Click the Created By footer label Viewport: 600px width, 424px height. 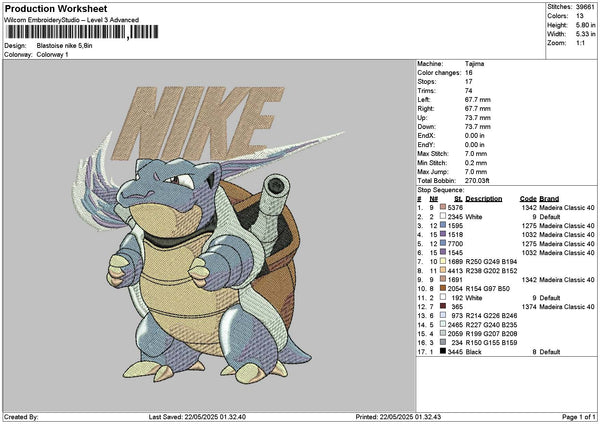coord(21,417)
